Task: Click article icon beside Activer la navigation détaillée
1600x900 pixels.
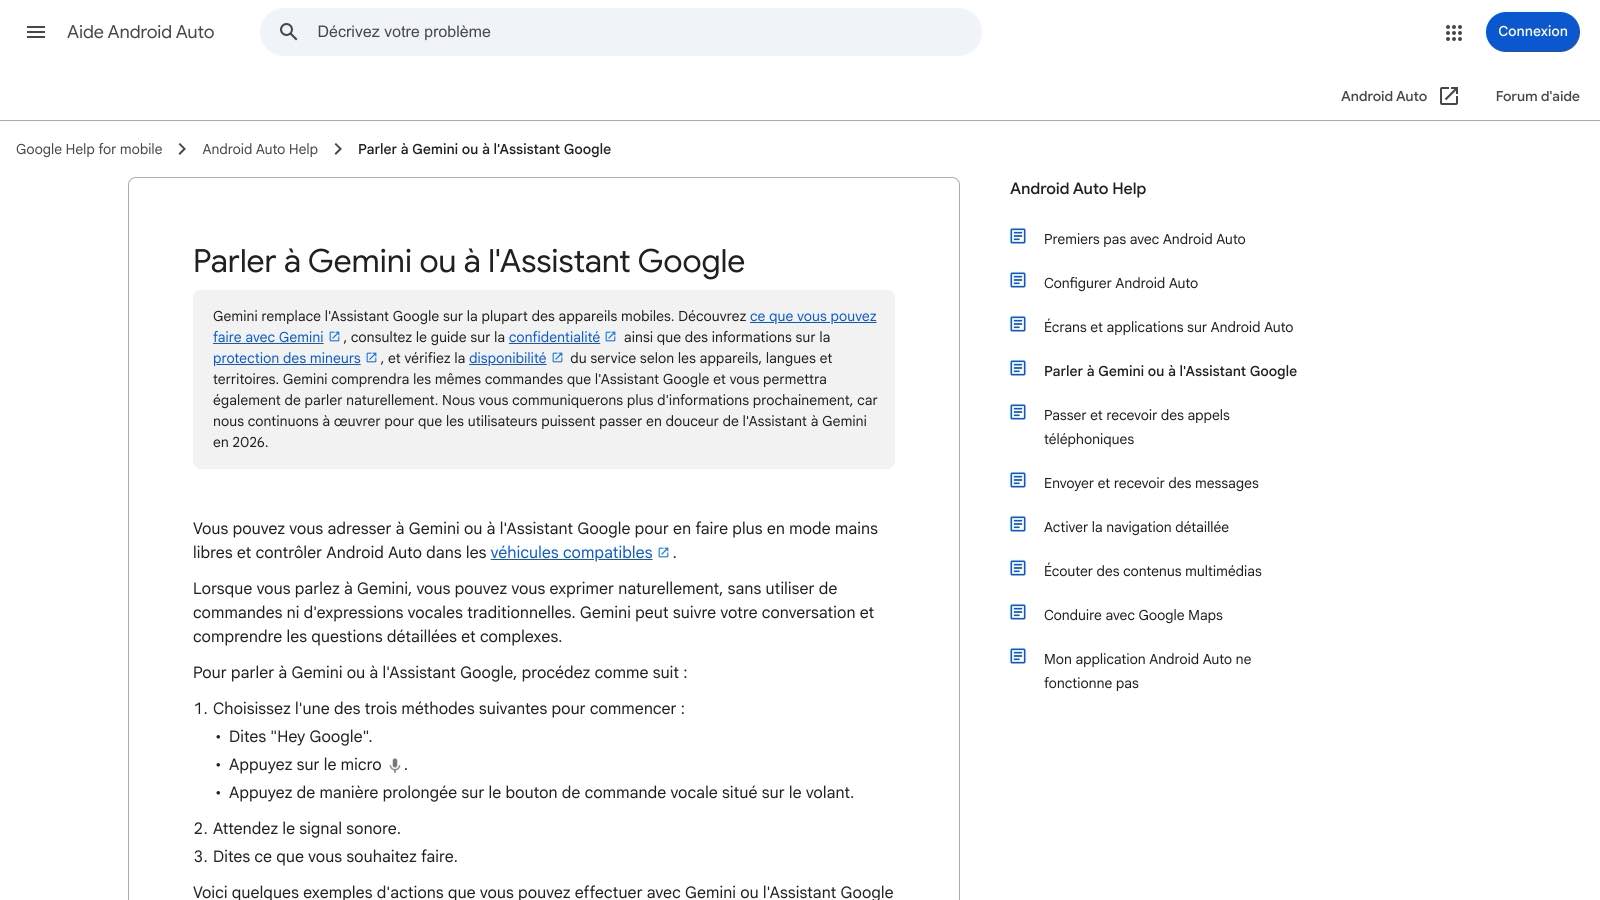Action: [x=1018, y=525]
